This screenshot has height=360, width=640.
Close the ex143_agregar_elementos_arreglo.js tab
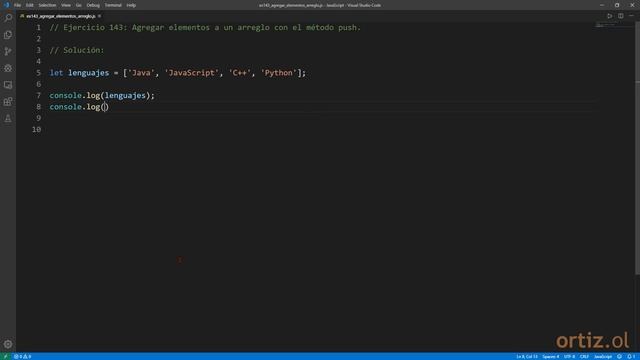pos(100,16)
